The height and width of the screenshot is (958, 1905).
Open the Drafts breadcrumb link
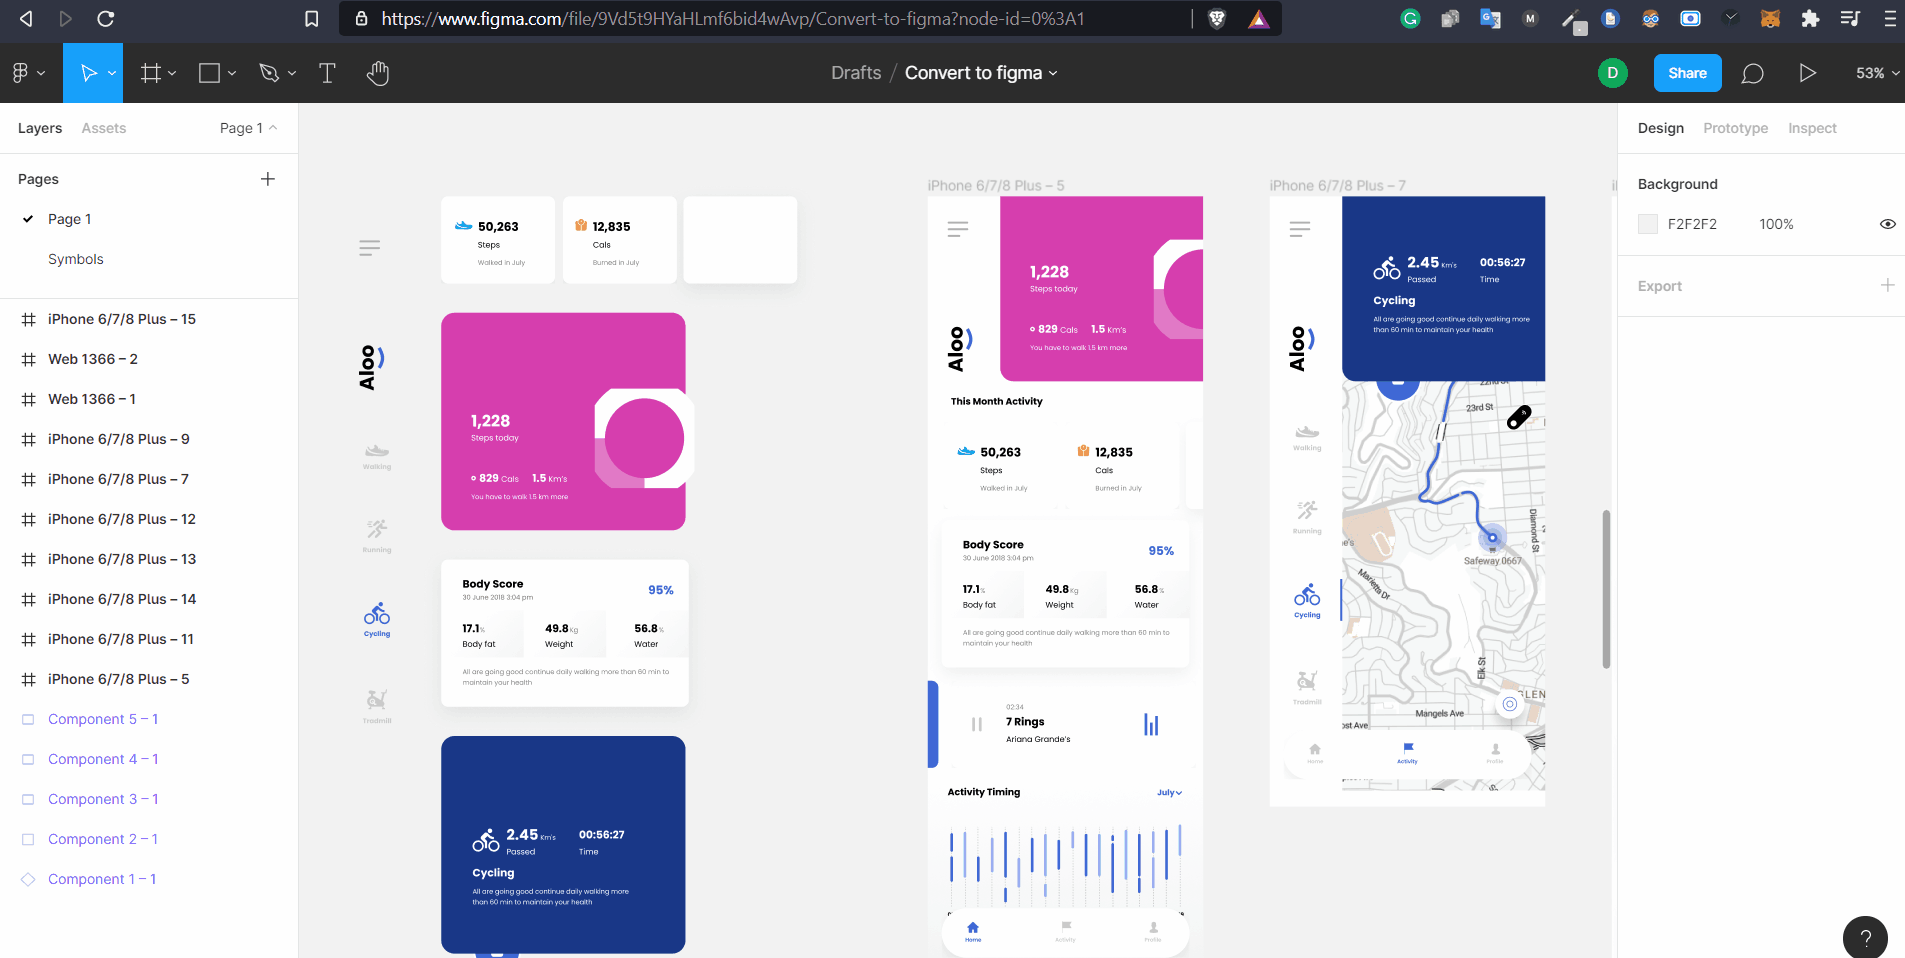856,73
